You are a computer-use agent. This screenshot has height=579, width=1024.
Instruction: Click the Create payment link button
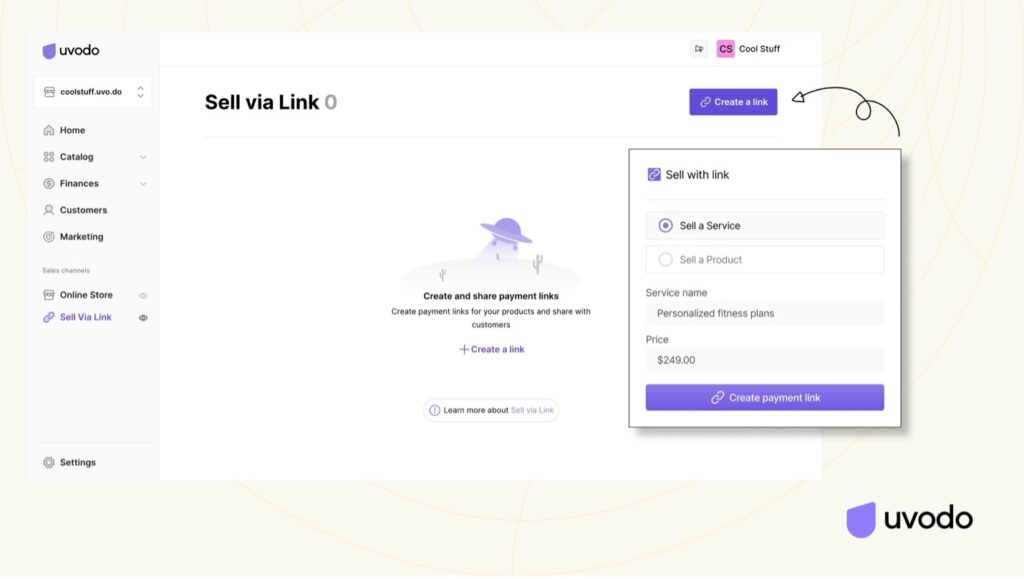point(765,398)
